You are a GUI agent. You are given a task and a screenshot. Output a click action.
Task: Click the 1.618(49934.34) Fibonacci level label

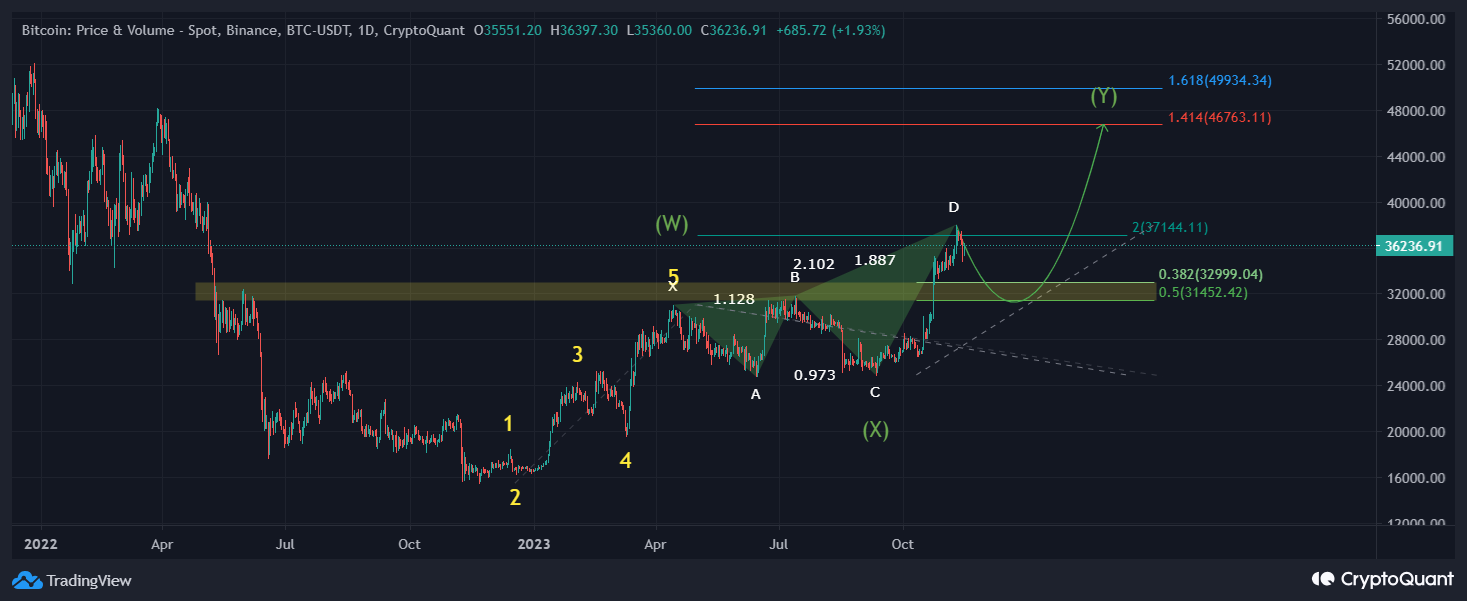(x=1219, y=79)
